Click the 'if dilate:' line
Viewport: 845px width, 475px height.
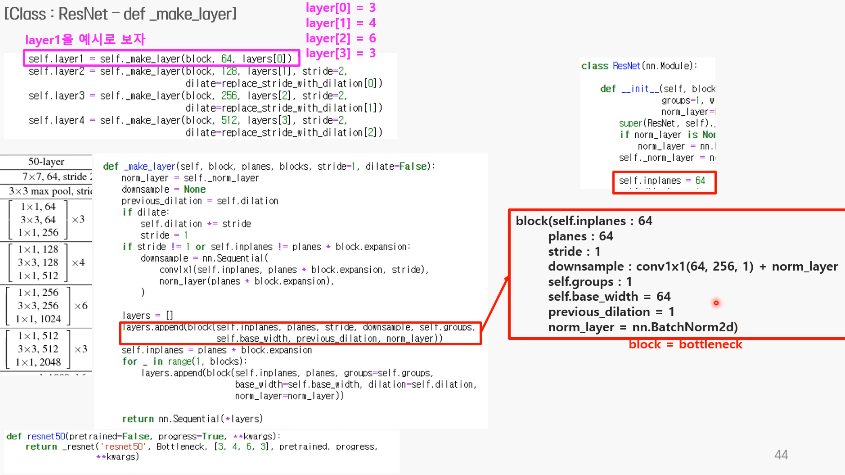[146, 212]
